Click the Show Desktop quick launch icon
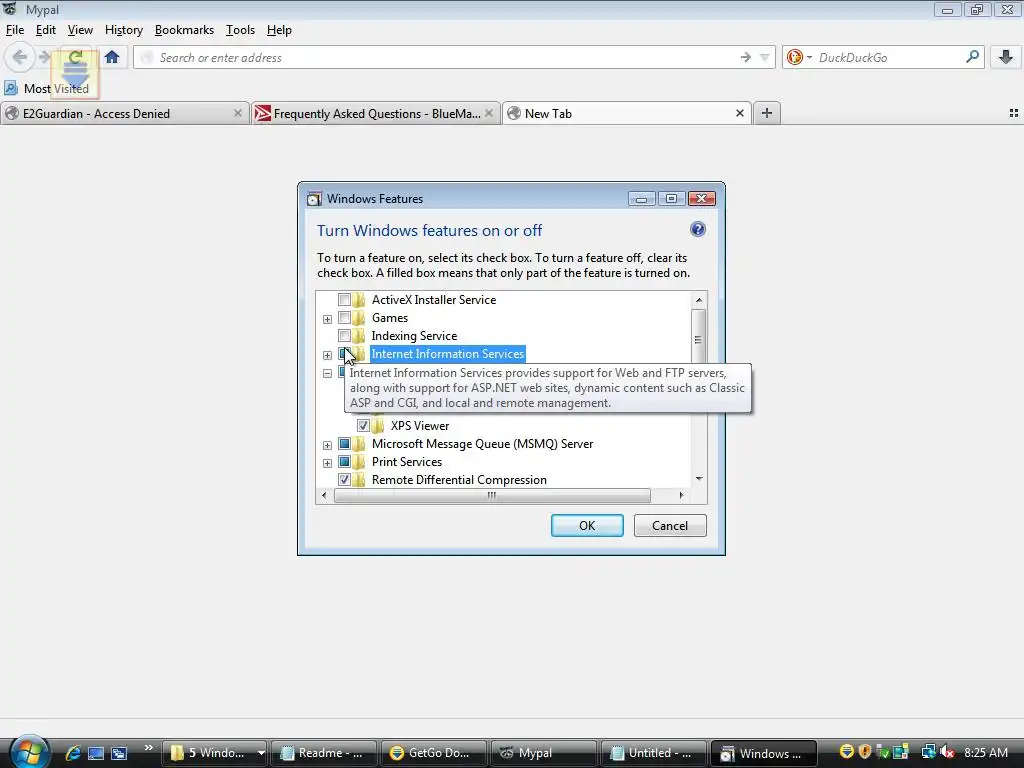The height and width of the screenshot is (768, 1024). [x=96, y=753]
